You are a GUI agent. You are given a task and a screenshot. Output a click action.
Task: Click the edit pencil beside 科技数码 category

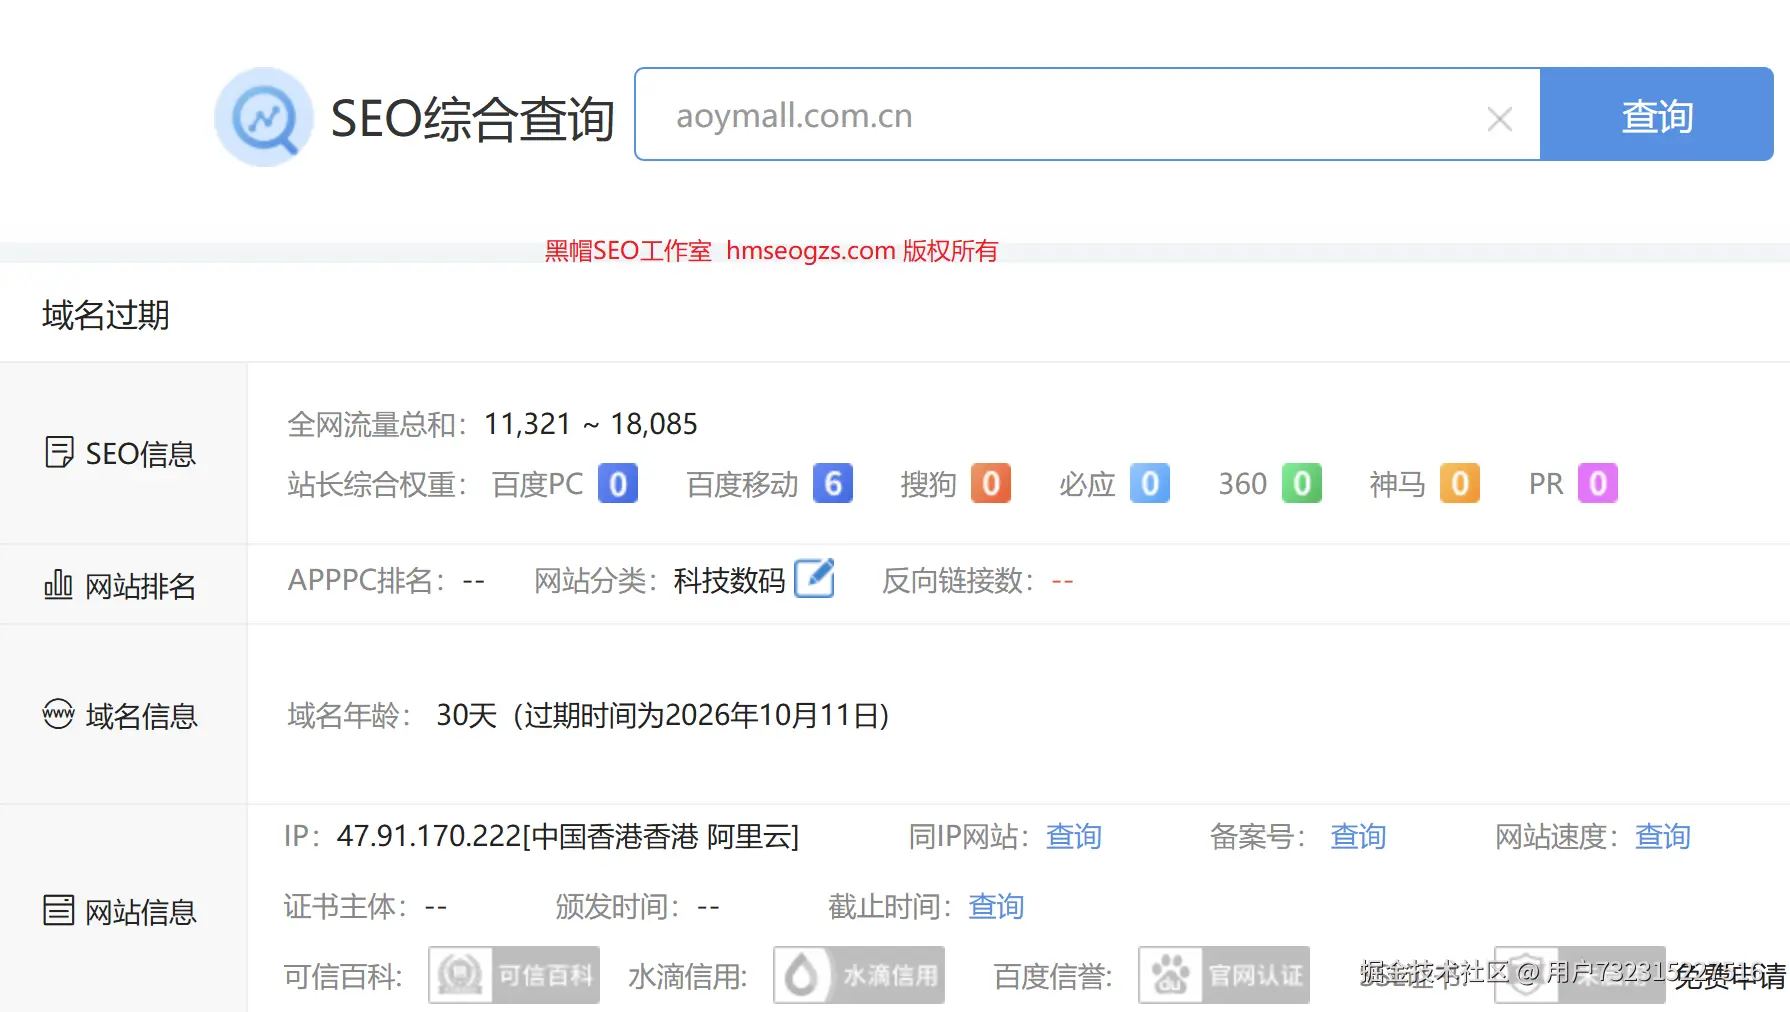coord(815,578)
